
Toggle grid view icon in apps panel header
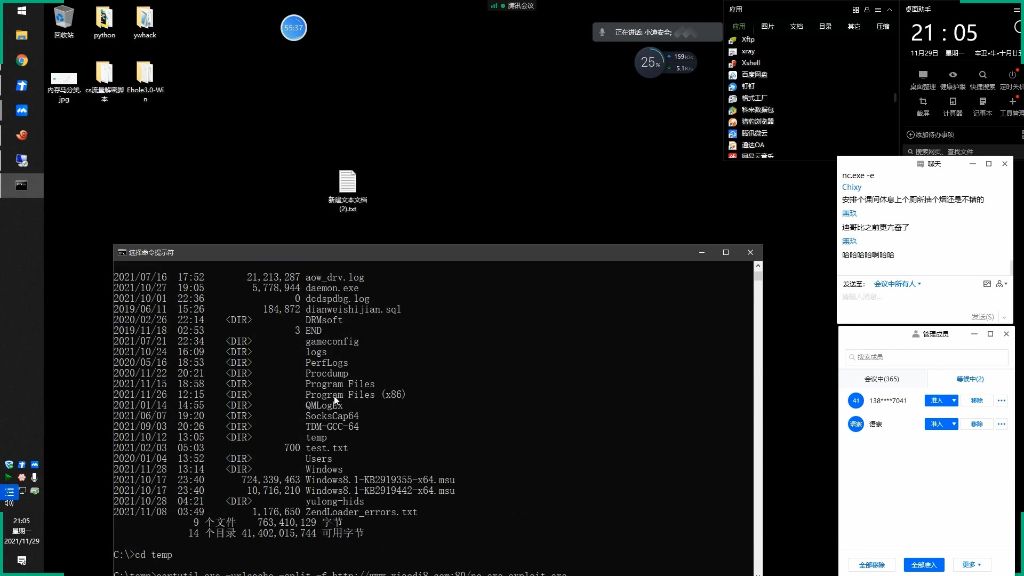pyautogui.click(x=856, y=10)
